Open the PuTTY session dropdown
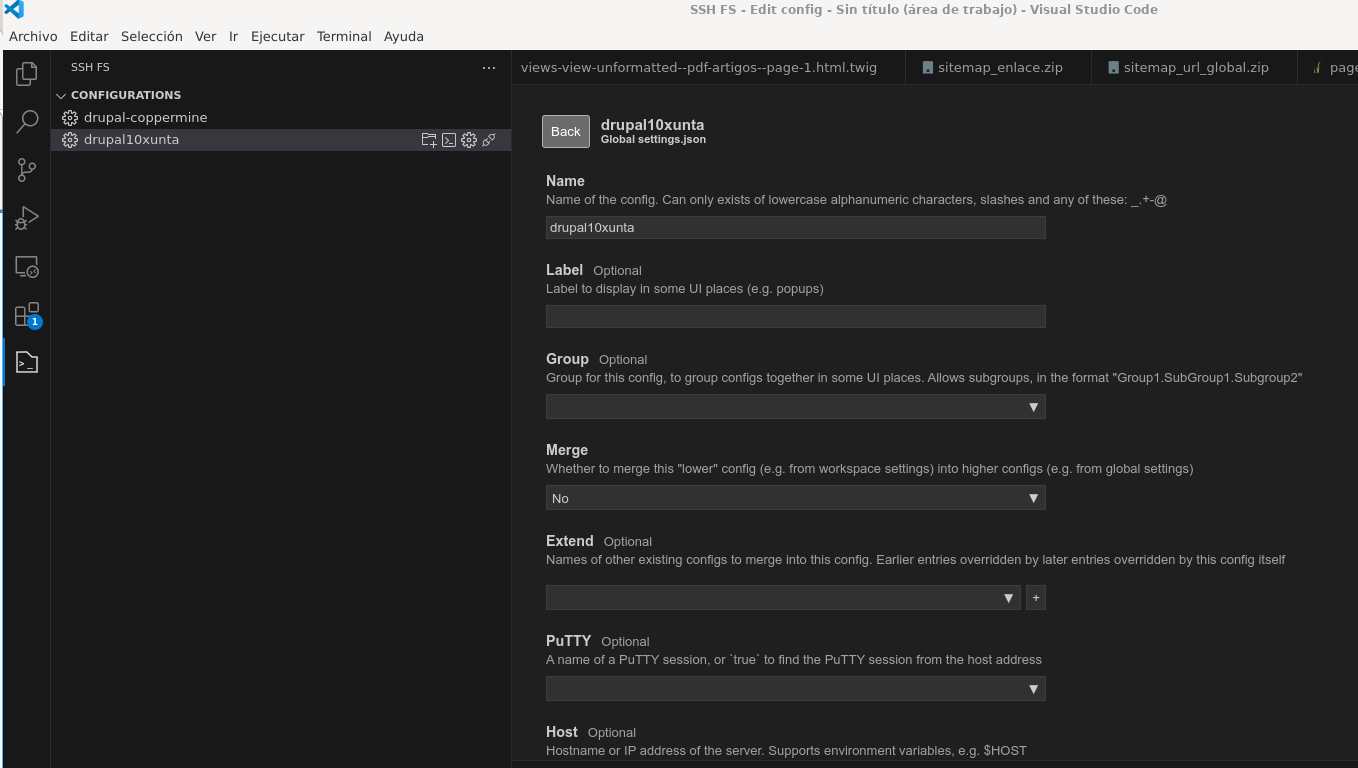This screenshot has width=1358, height=768. pyautogui.click(x=795, y=689)
